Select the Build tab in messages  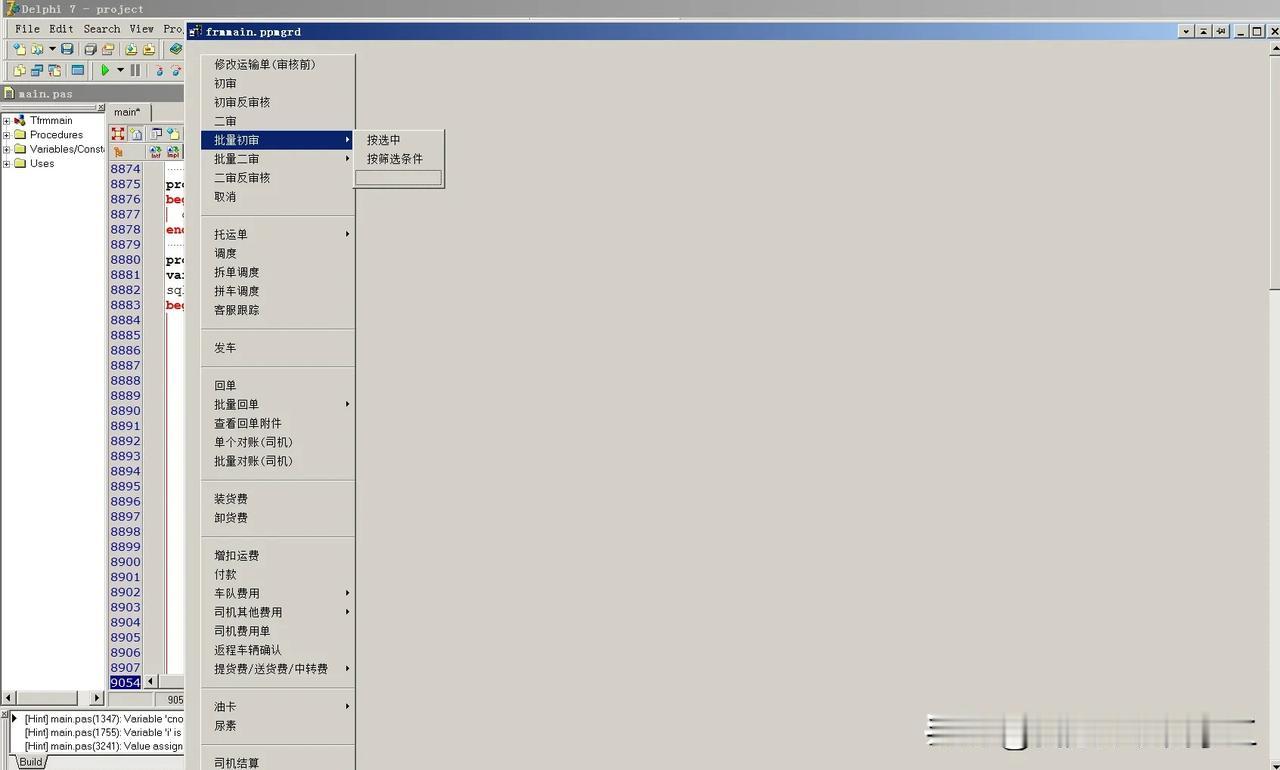(31, 762)
